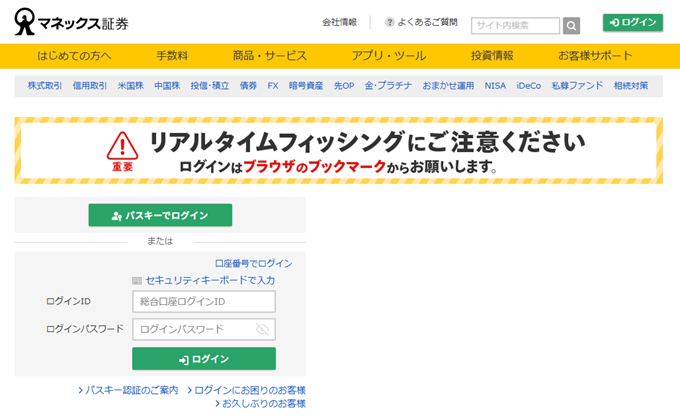Open はじめての方へ menu
This screenshot has height=418, width=680.
(74, 56)
